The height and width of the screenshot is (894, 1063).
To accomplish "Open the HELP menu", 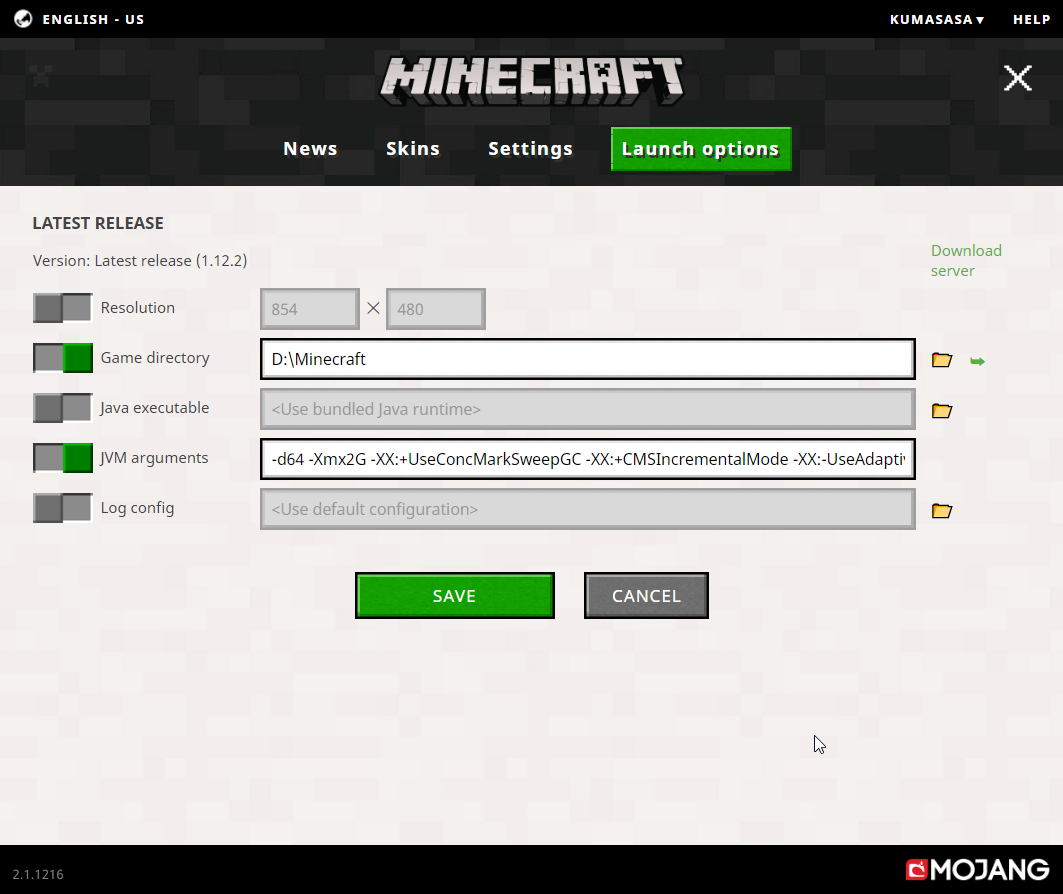I will click(x=1031, y=20).
